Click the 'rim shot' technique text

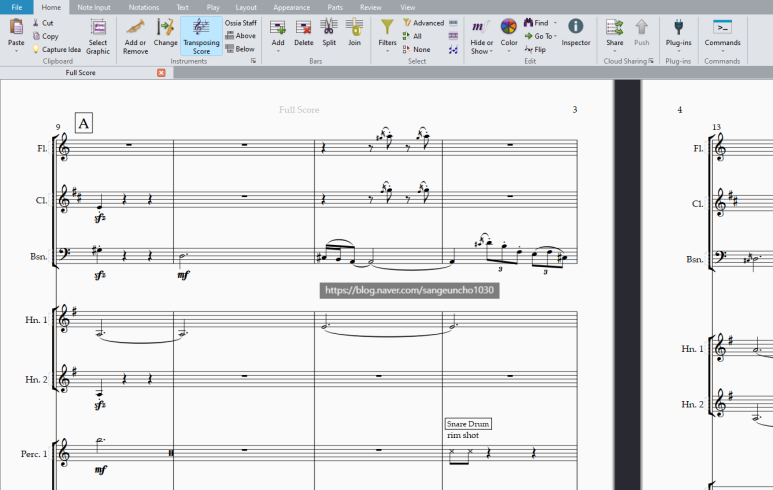point(463,435)
